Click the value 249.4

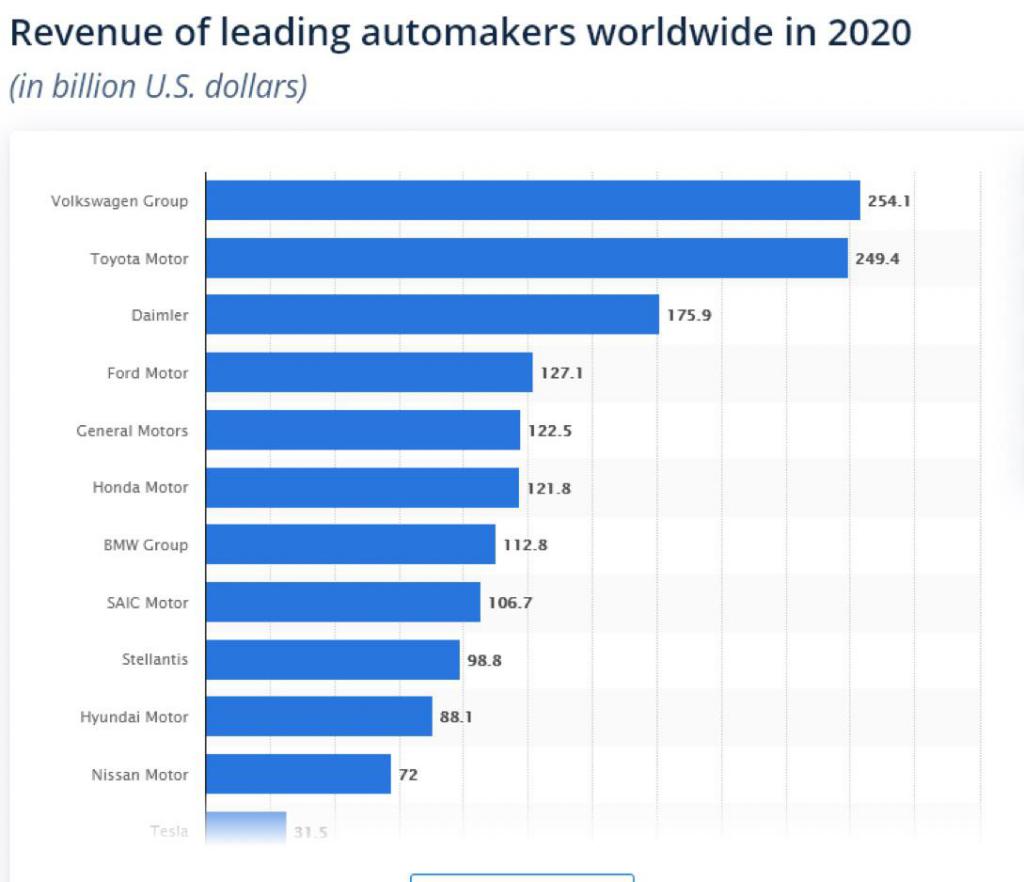(x=877, y=259)
